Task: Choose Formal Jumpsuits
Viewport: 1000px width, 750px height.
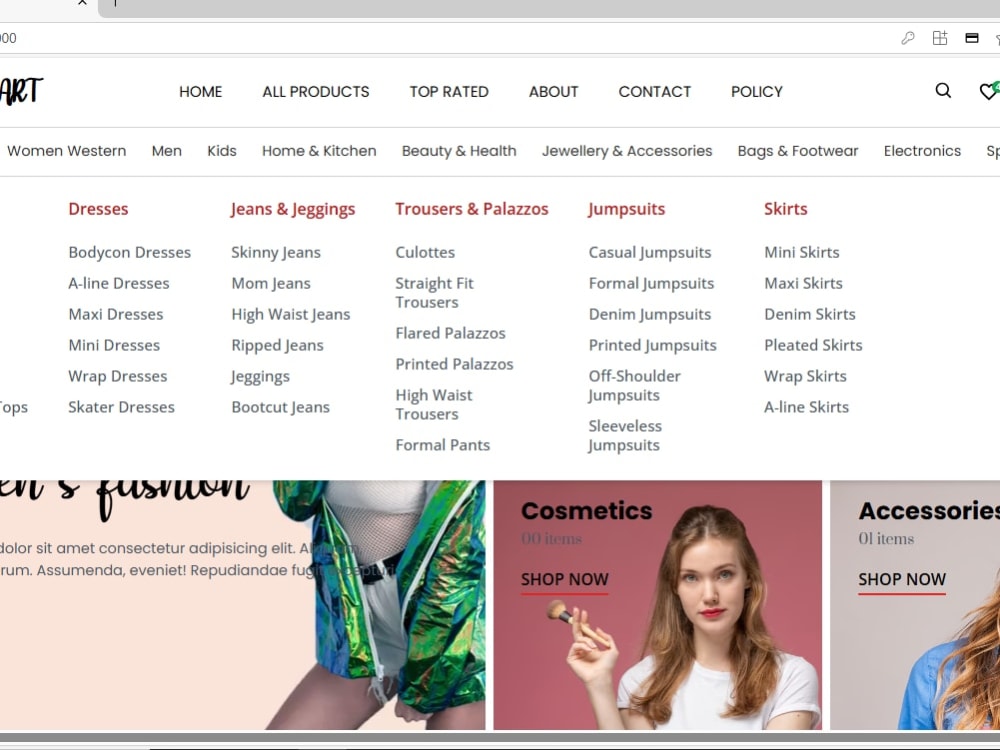Action: pyautogui.click(x=651, y=283)
